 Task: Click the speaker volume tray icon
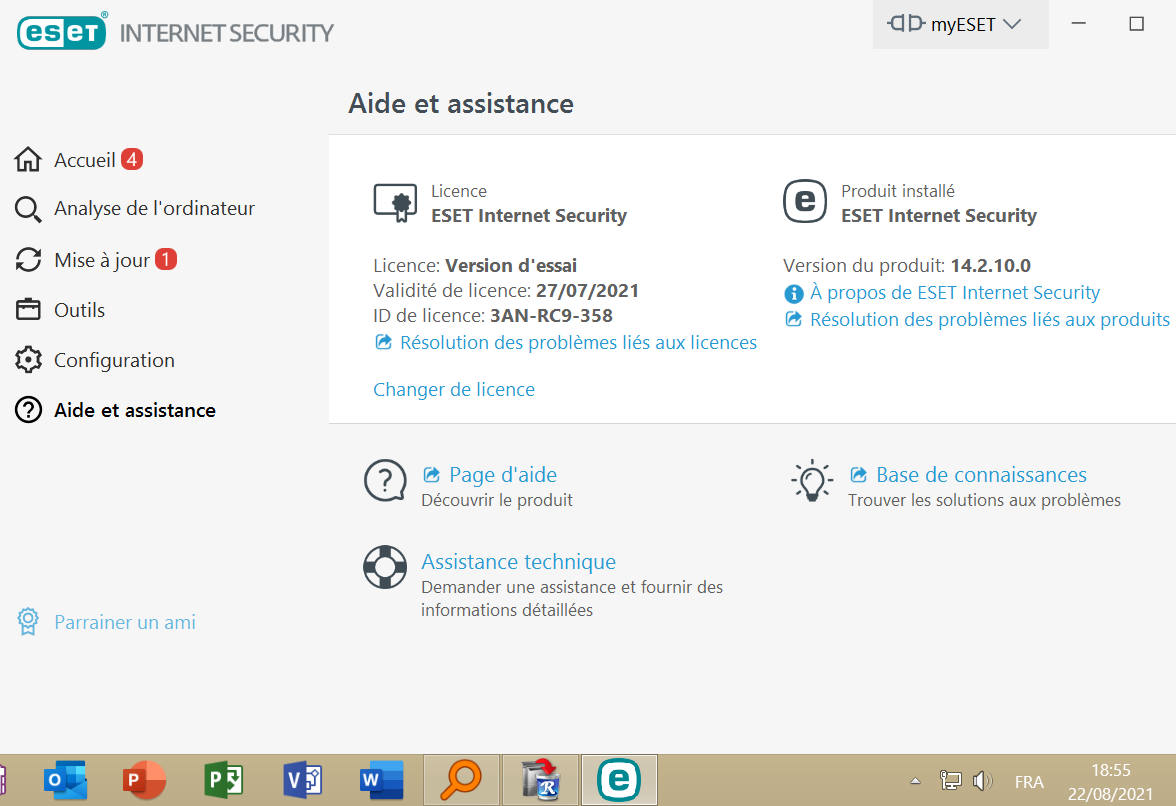point(982,781)
